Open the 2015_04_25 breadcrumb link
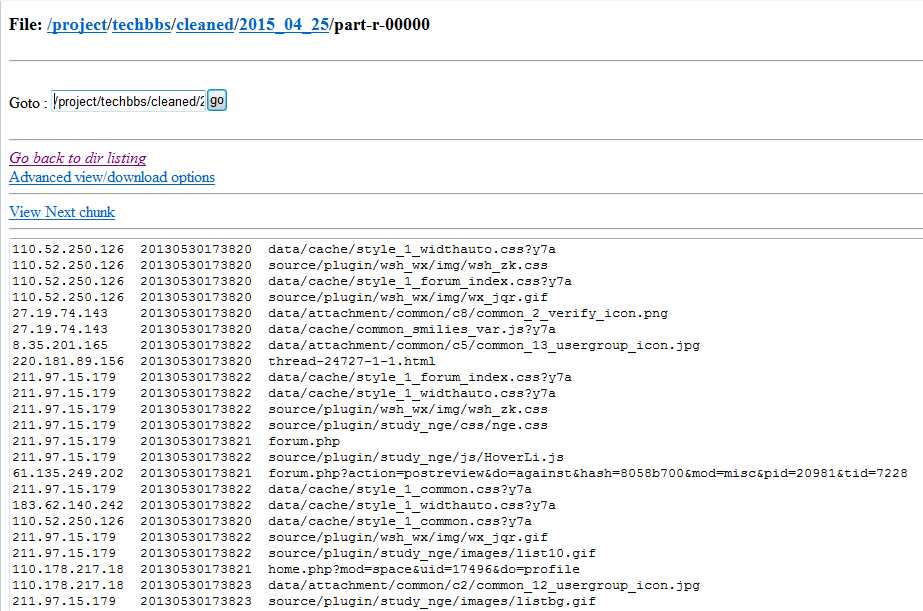Viewport: 923px width, 611px height. [284, 25]
